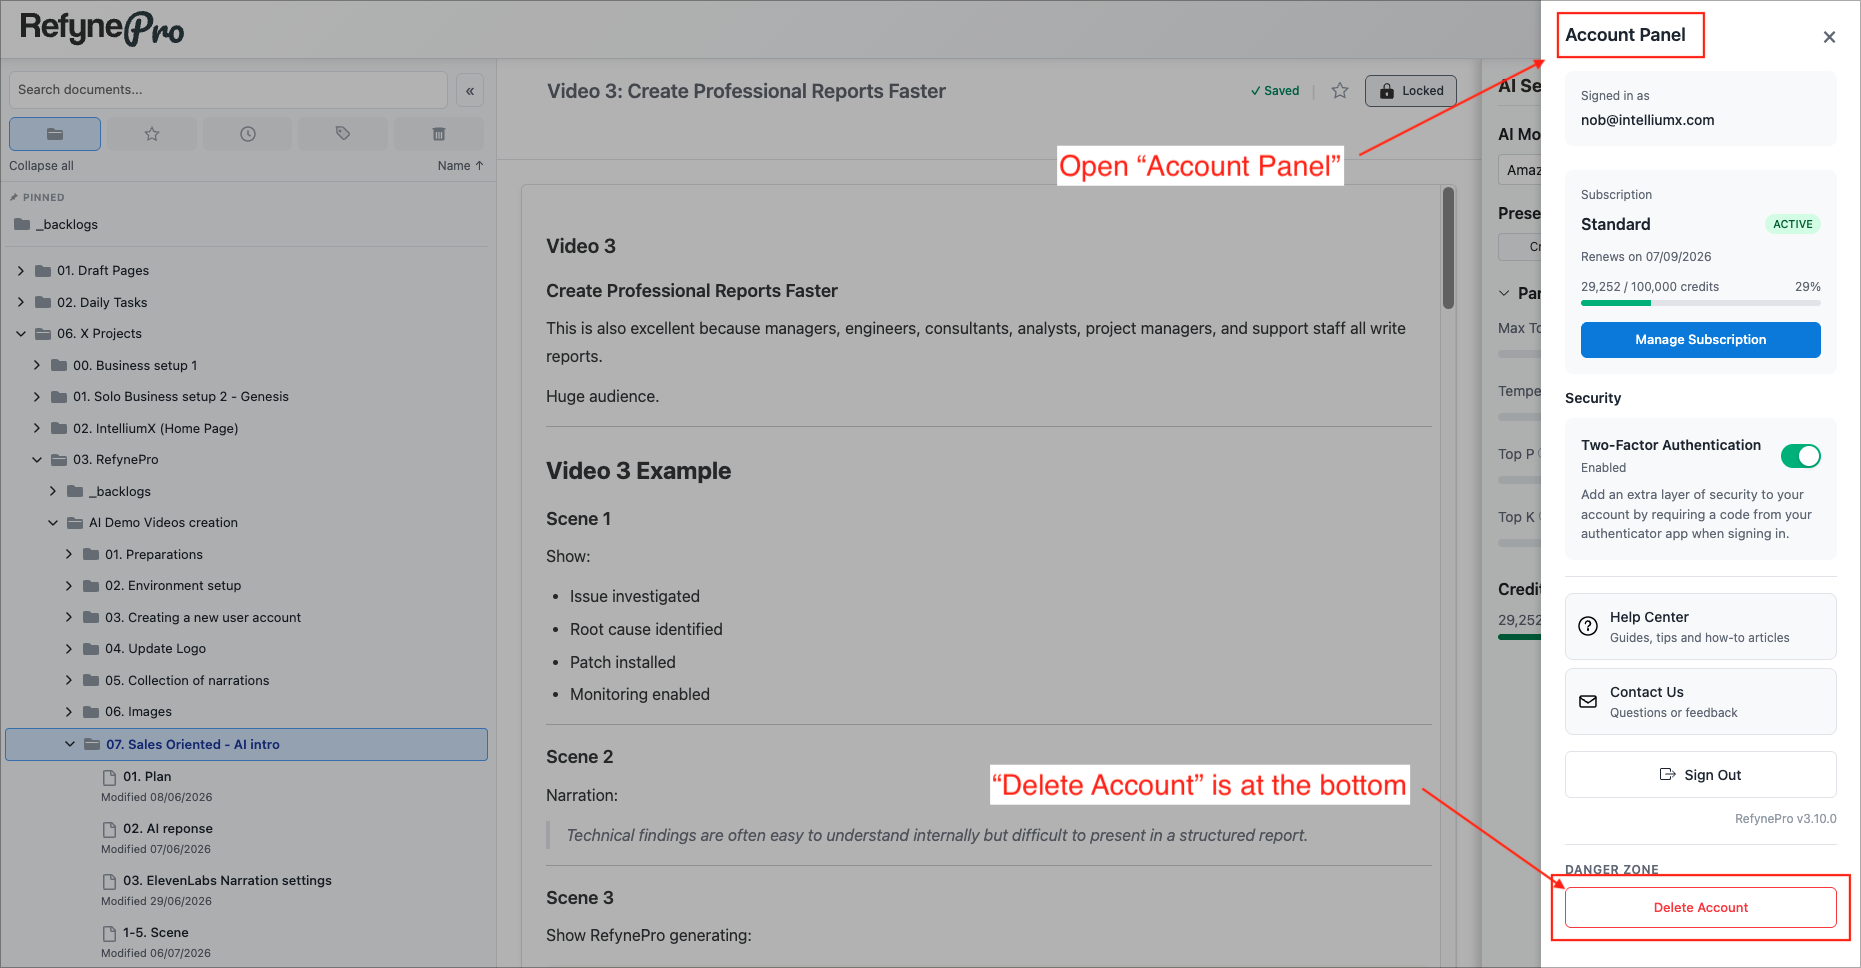Image resolution: width=1861 pixels, height=968 pixels.
Task: Click the Delete Account button
Action: click(1700, 908)
